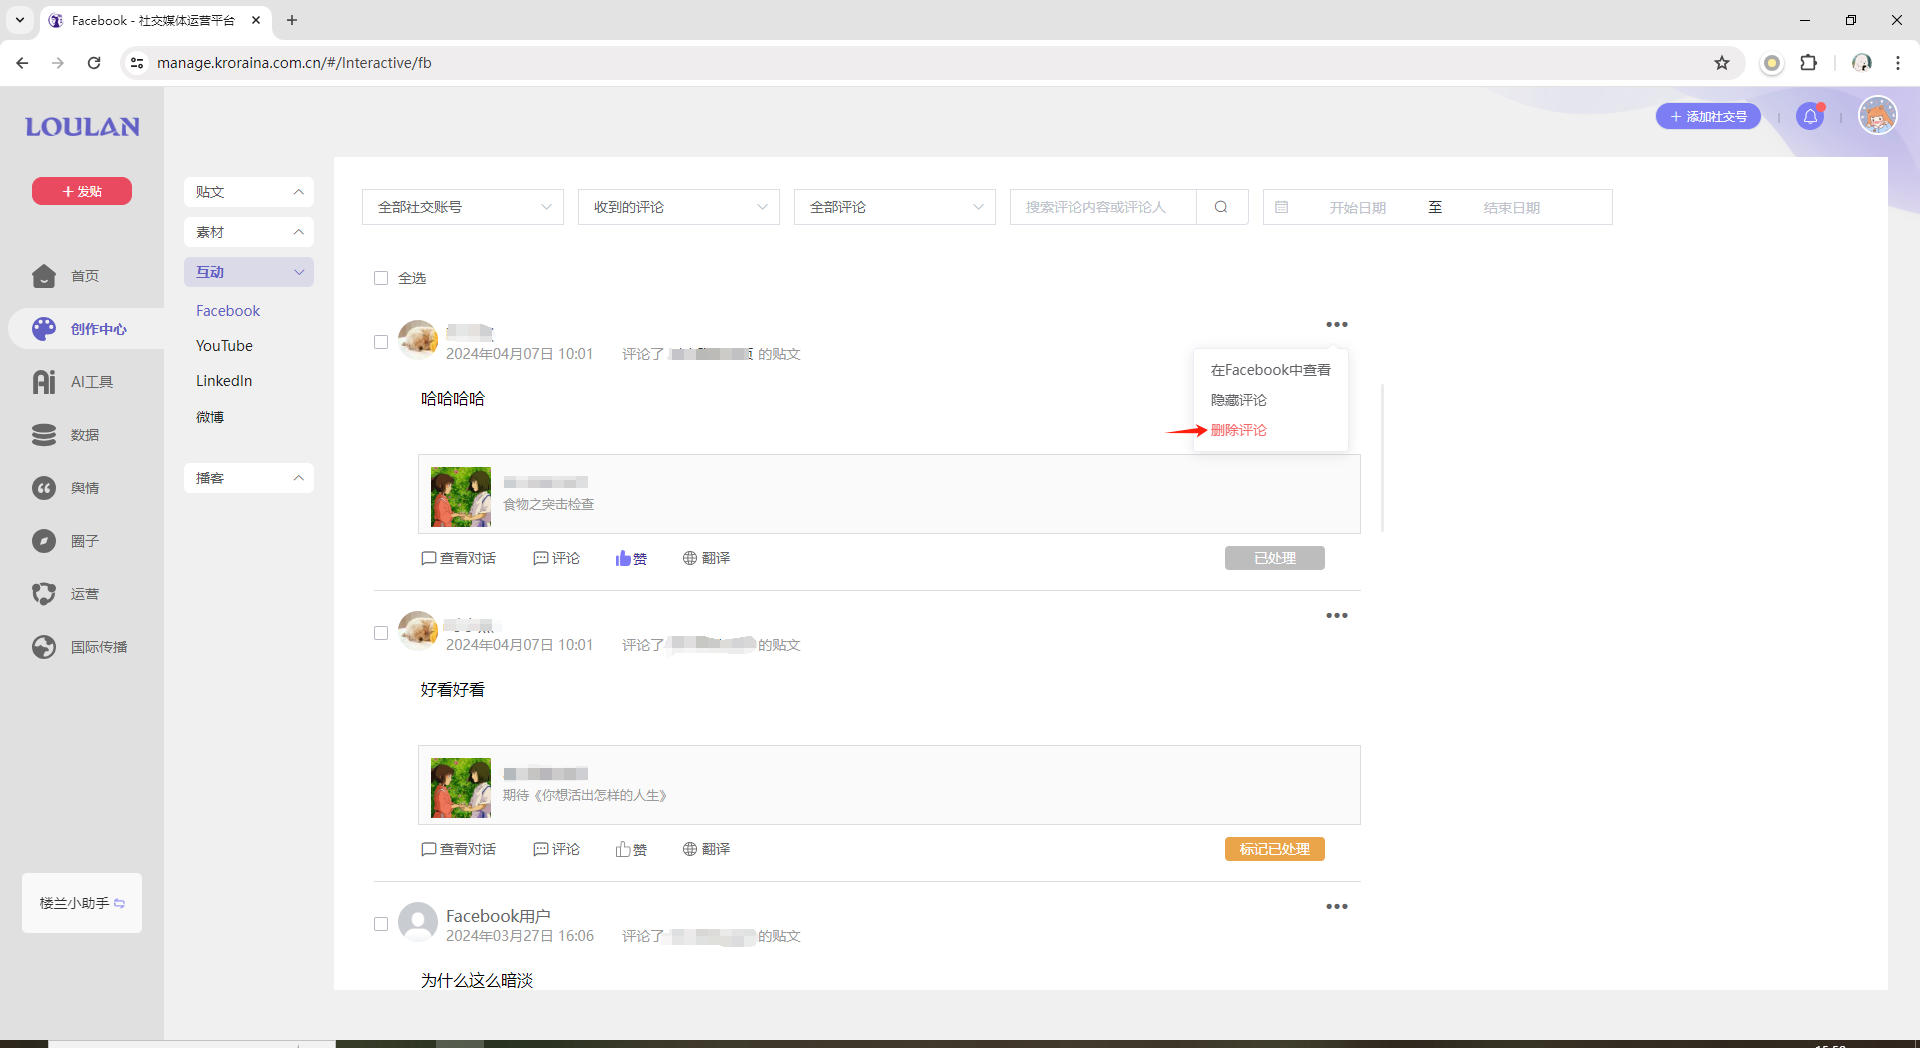The image size is (1920, 1048).
Task: Open the 楼兰小助手 assistant
Action: (x=82, y=903)
